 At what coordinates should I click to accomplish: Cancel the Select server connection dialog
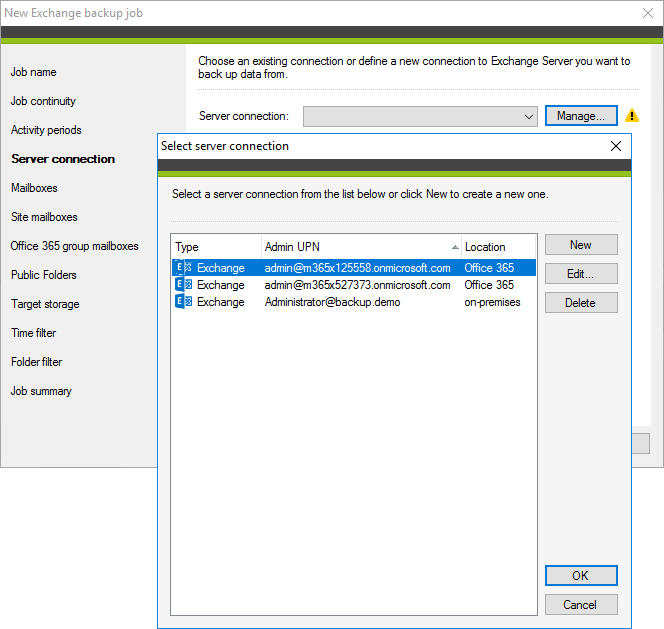point(581,604)
